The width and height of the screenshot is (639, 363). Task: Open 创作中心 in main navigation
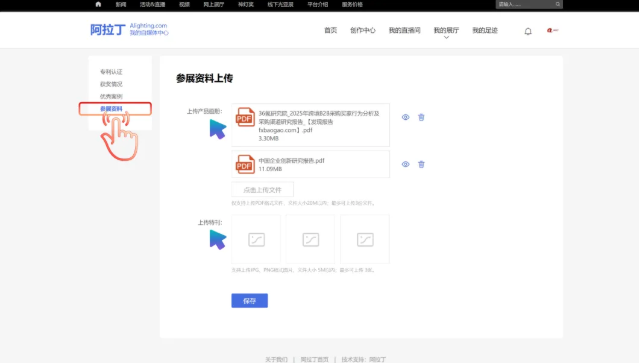pos(363,30)
